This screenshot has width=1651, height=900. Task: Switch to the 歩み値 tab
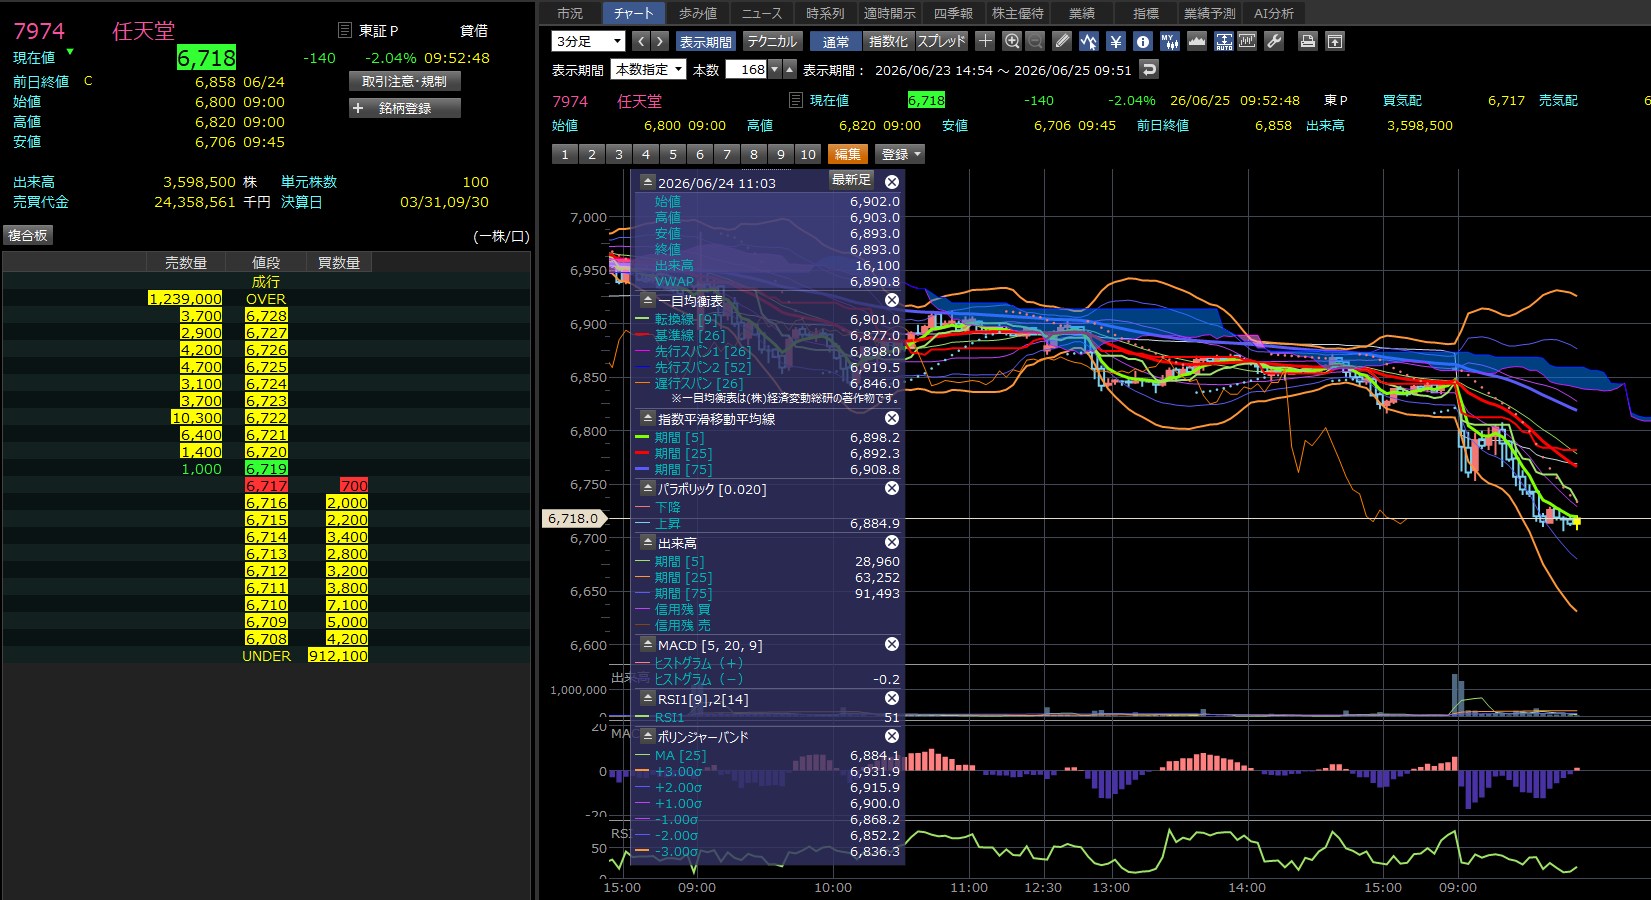[x=698, y=13]
